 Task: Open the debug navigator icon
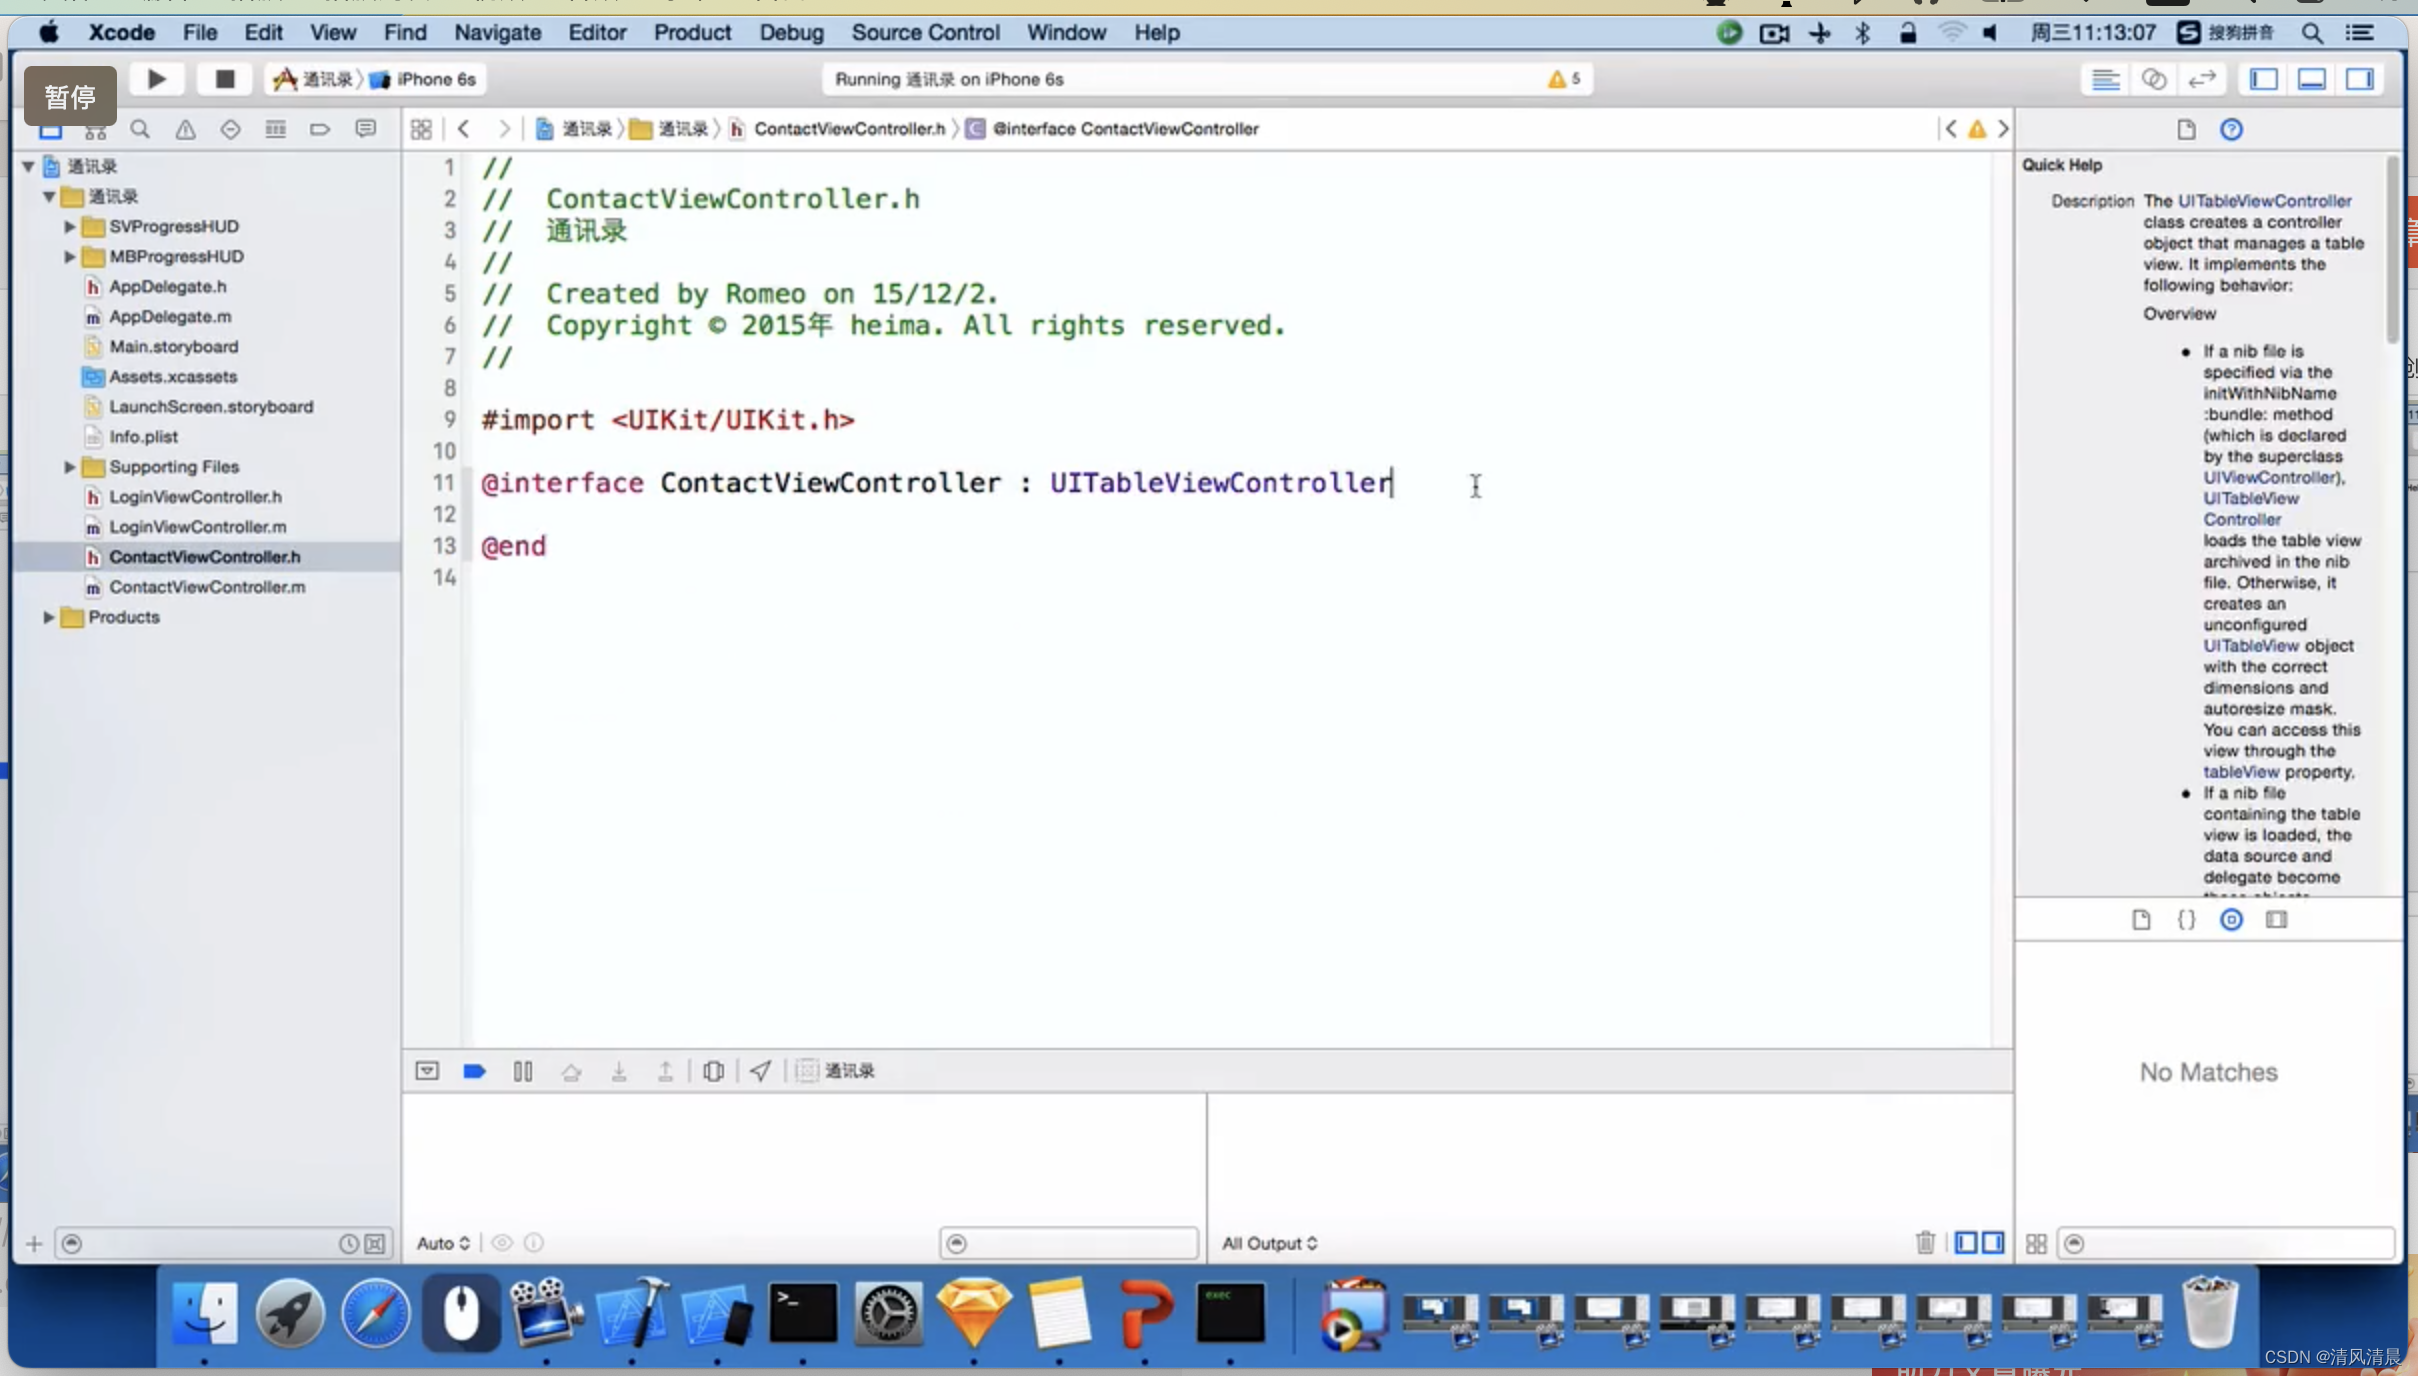275,129
